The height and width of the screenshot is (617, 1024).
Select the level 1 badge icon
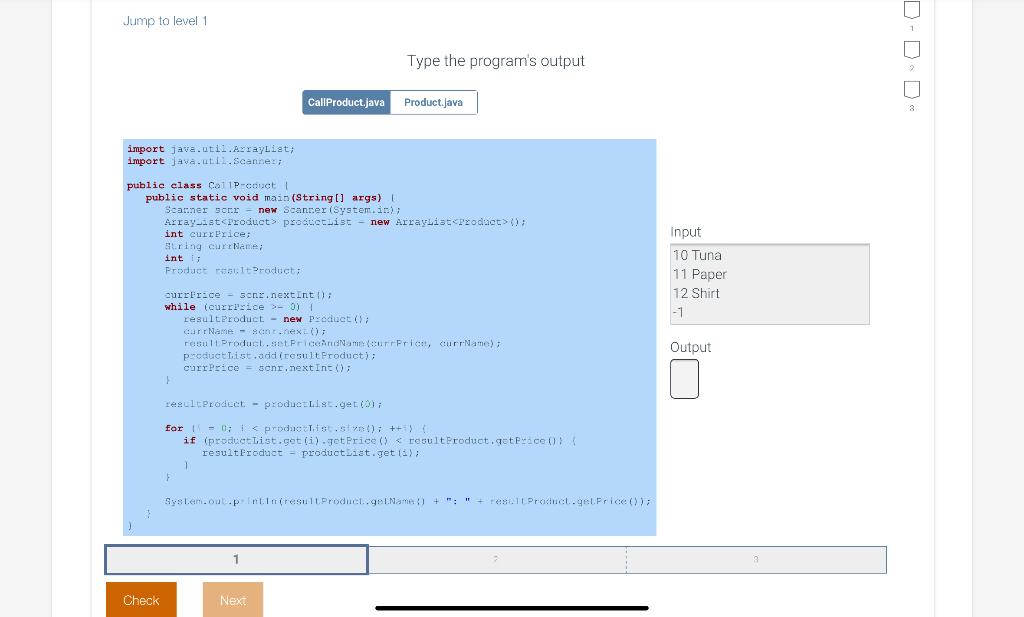point(911,9)
